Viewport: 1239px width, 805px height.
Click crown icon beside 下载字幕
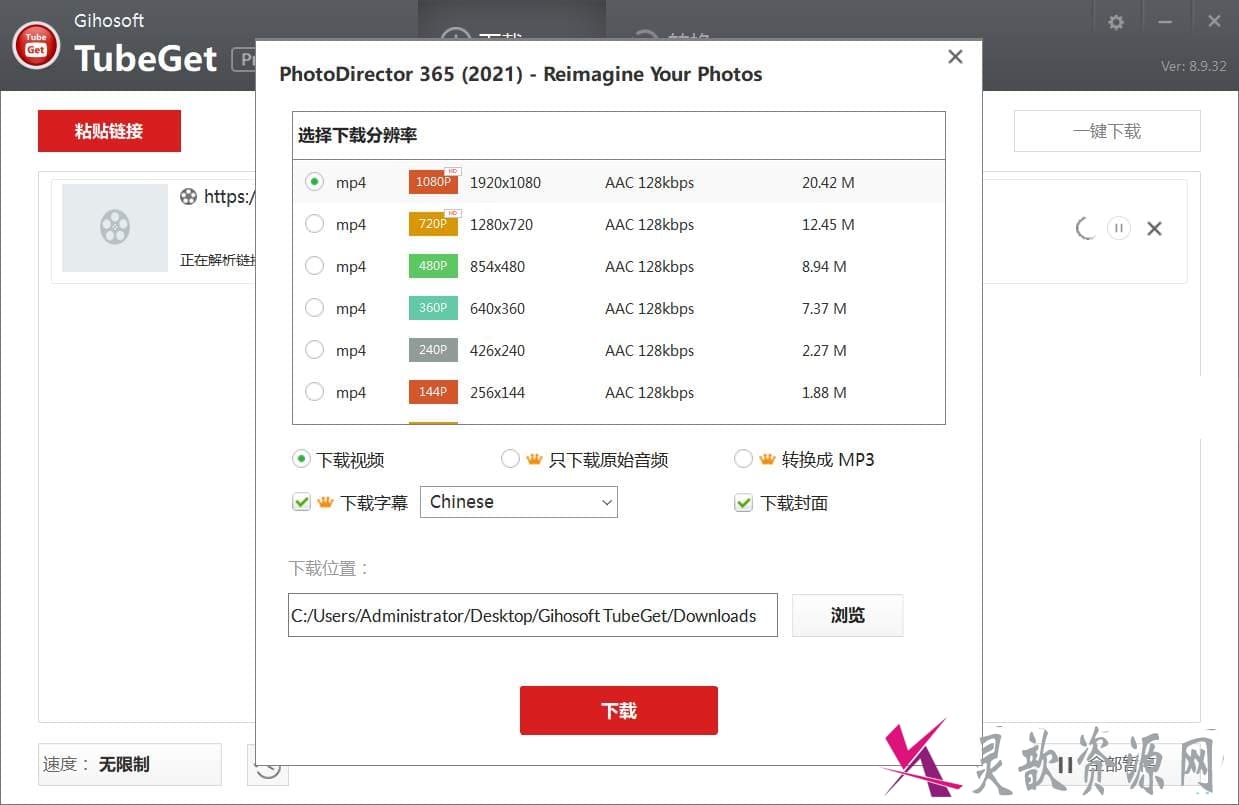click(325, 502)
